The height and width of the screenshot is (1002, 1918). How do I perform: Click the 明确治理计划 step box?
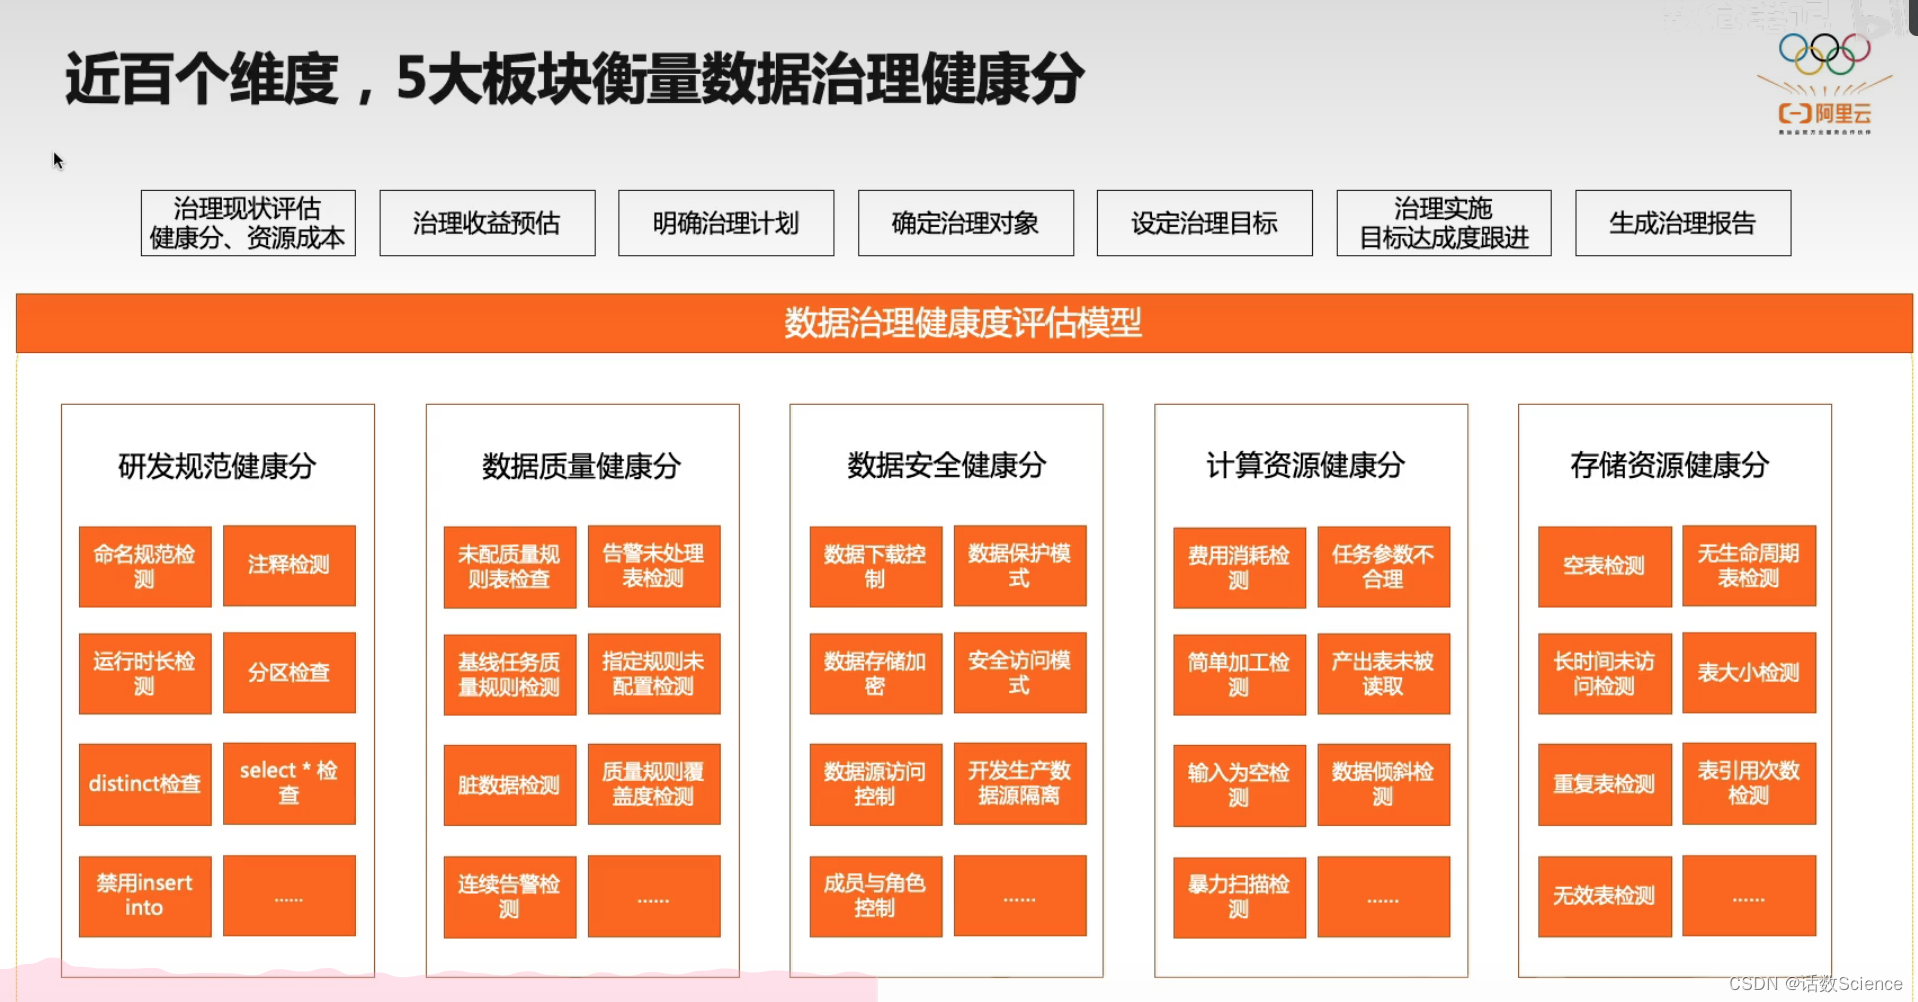tap(726, 223)
